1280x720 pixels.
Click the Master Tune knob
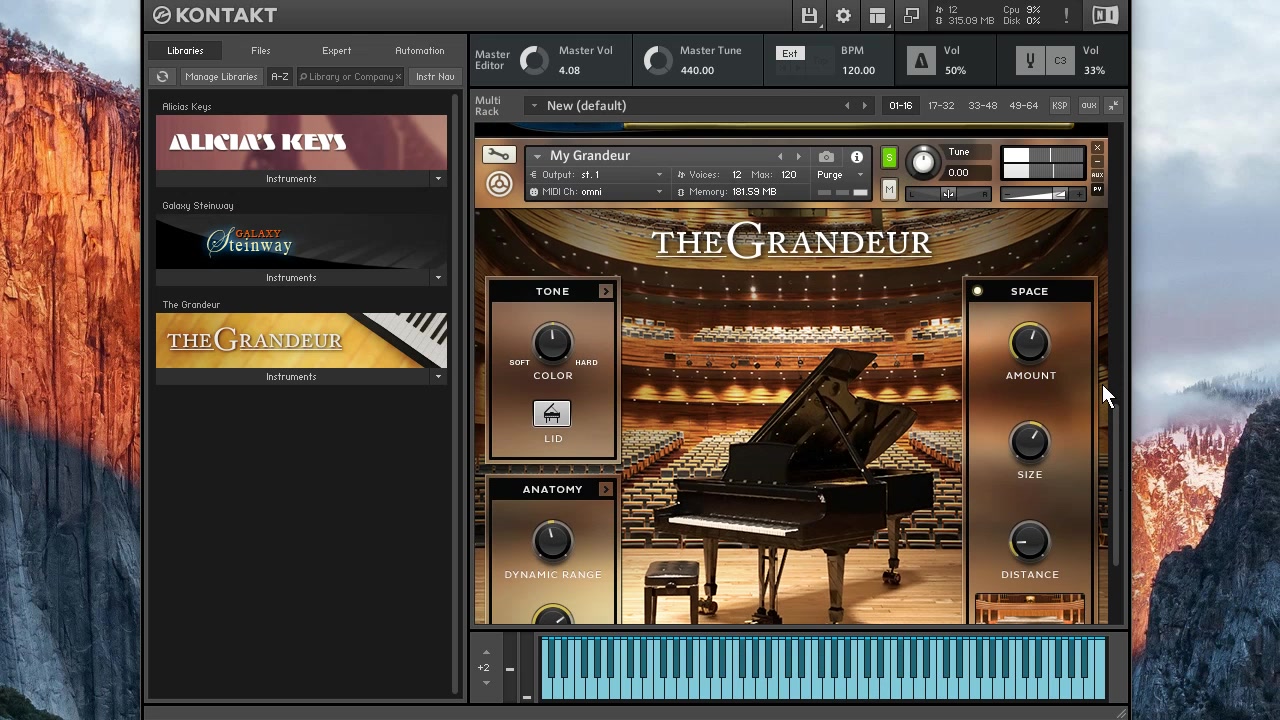coord(657,61)
